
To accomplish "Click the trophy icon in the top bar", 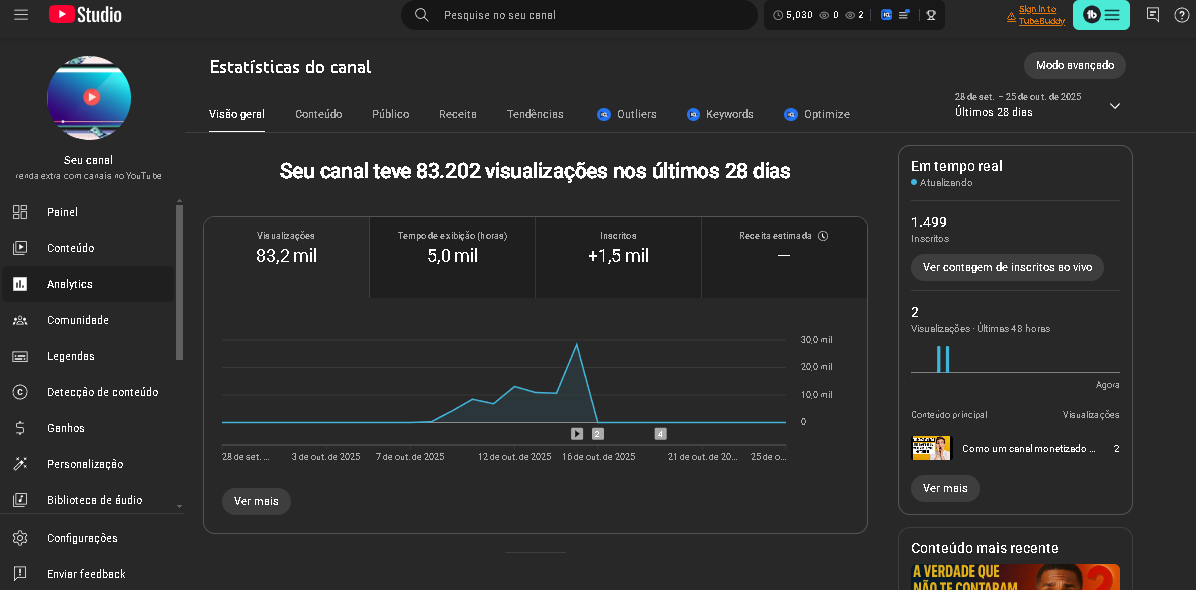I will 930,15.
